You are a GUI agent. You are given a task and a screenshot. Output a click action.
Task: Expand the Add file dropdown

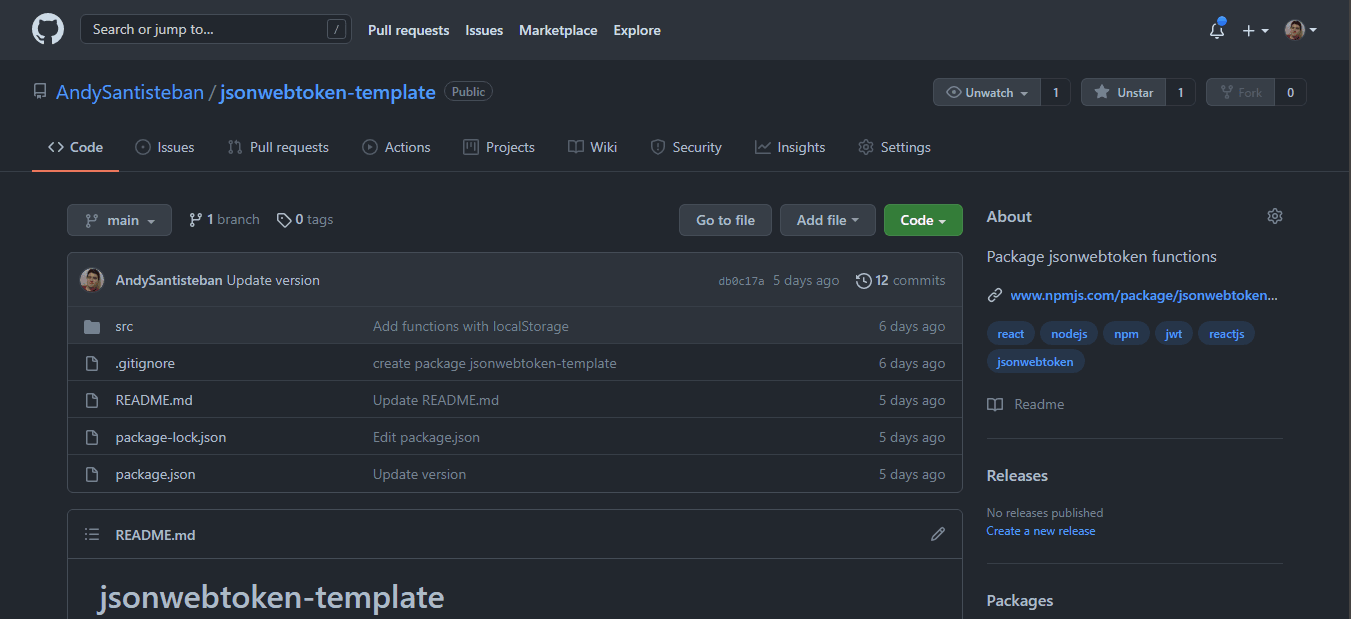pos(828,220)
